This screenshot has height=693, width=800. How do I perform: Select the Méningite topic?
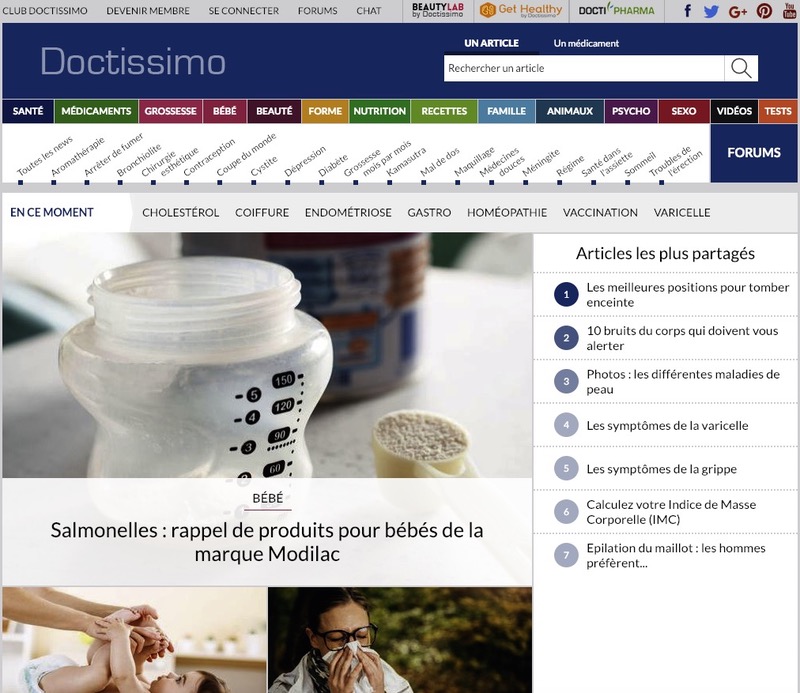pos(541,163)
